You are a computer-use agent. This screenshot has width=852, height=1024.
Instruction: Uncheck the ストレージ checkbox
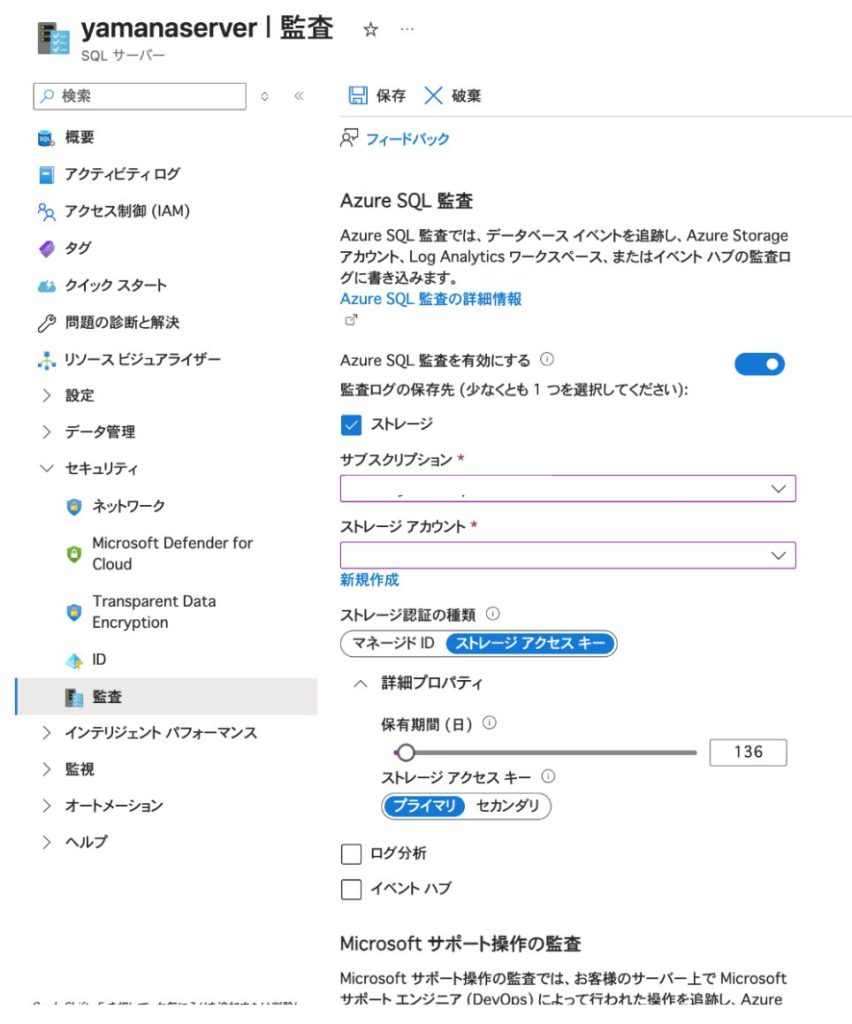[351, 425]
